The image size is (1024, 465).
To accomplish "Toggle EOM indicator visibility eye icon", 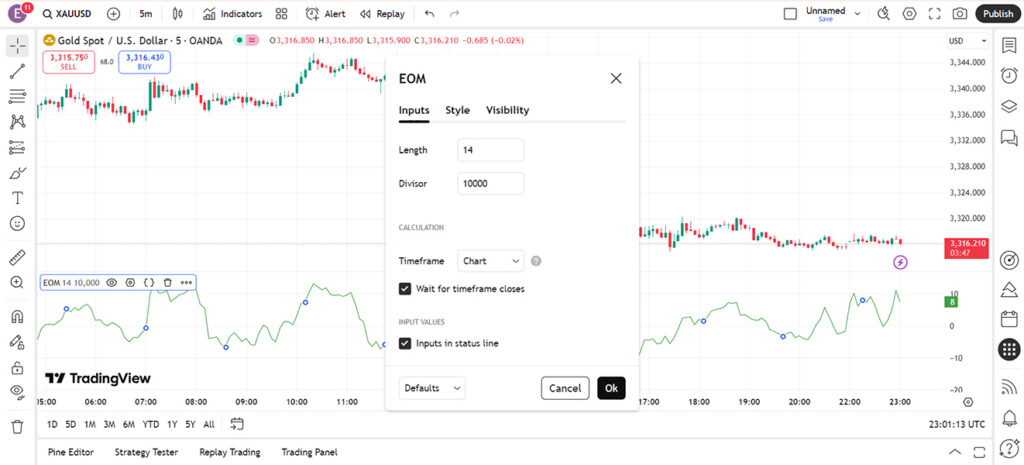I will point(112,283).
